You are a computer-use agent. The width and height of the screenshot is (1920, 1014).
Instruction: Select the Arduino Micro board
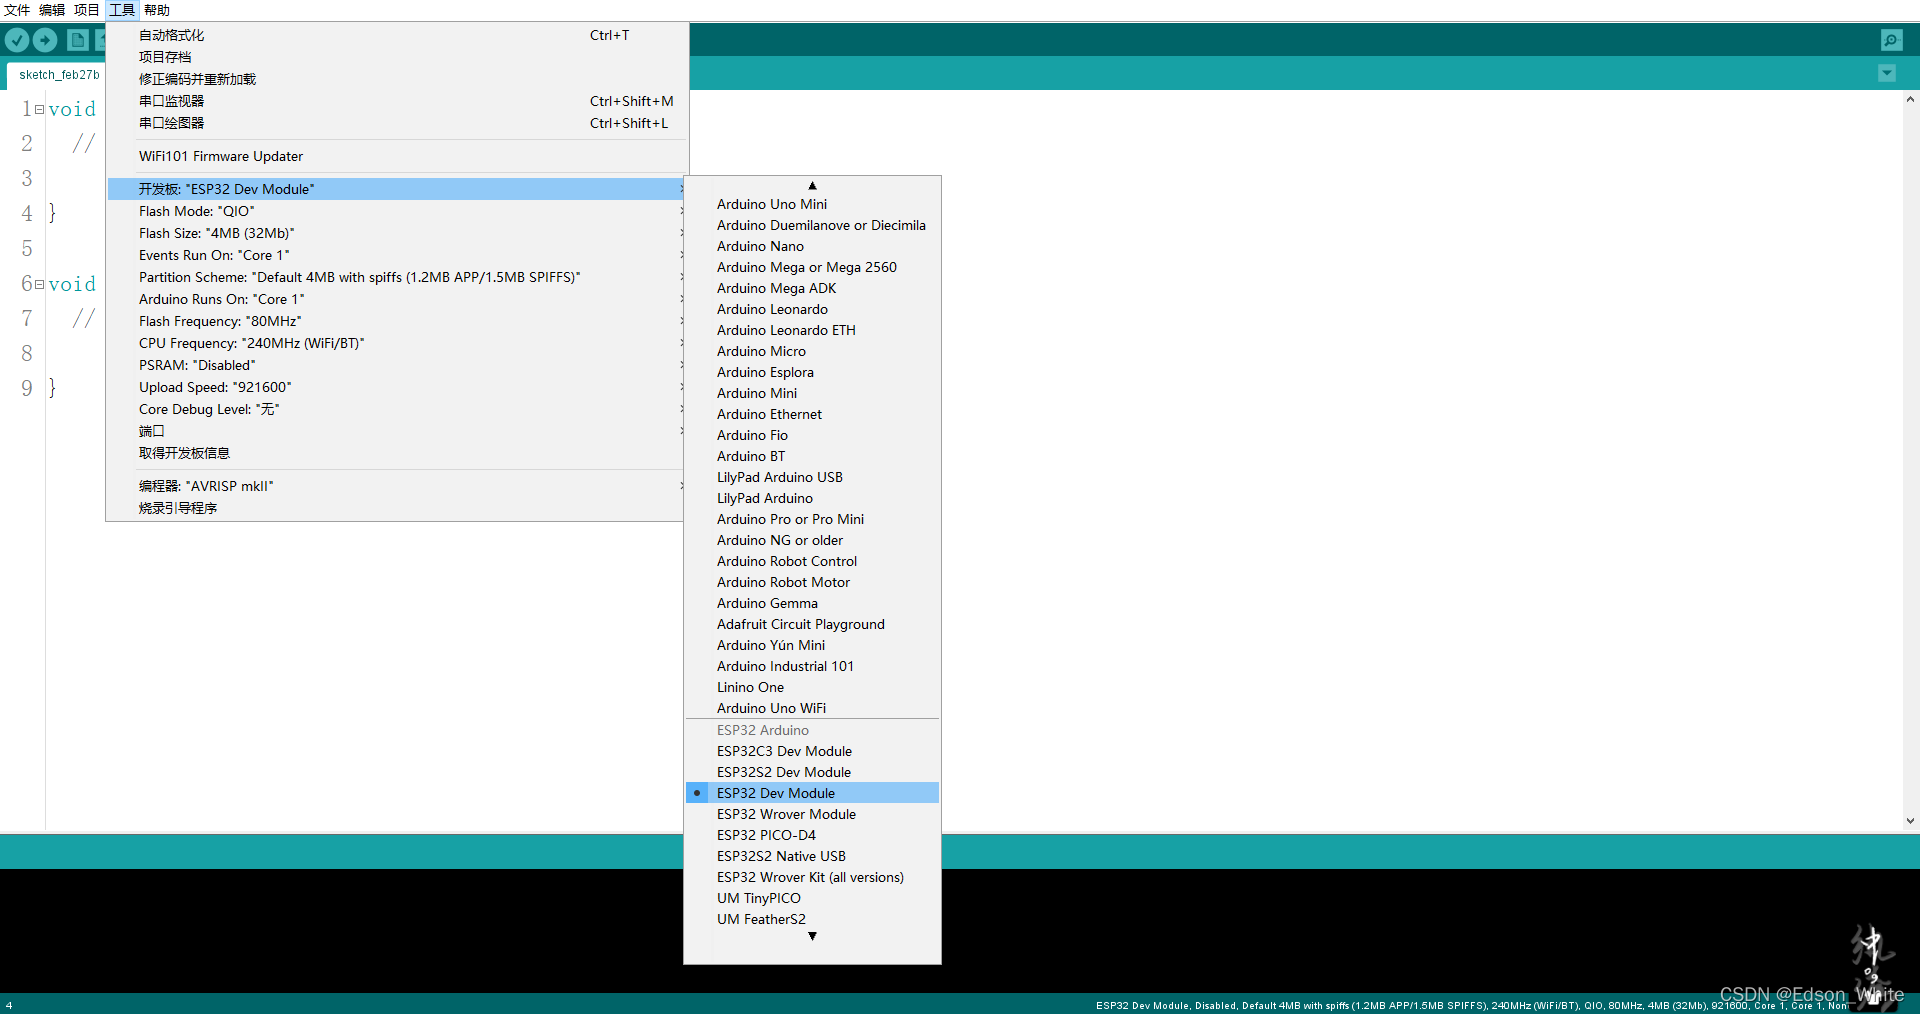812,351
